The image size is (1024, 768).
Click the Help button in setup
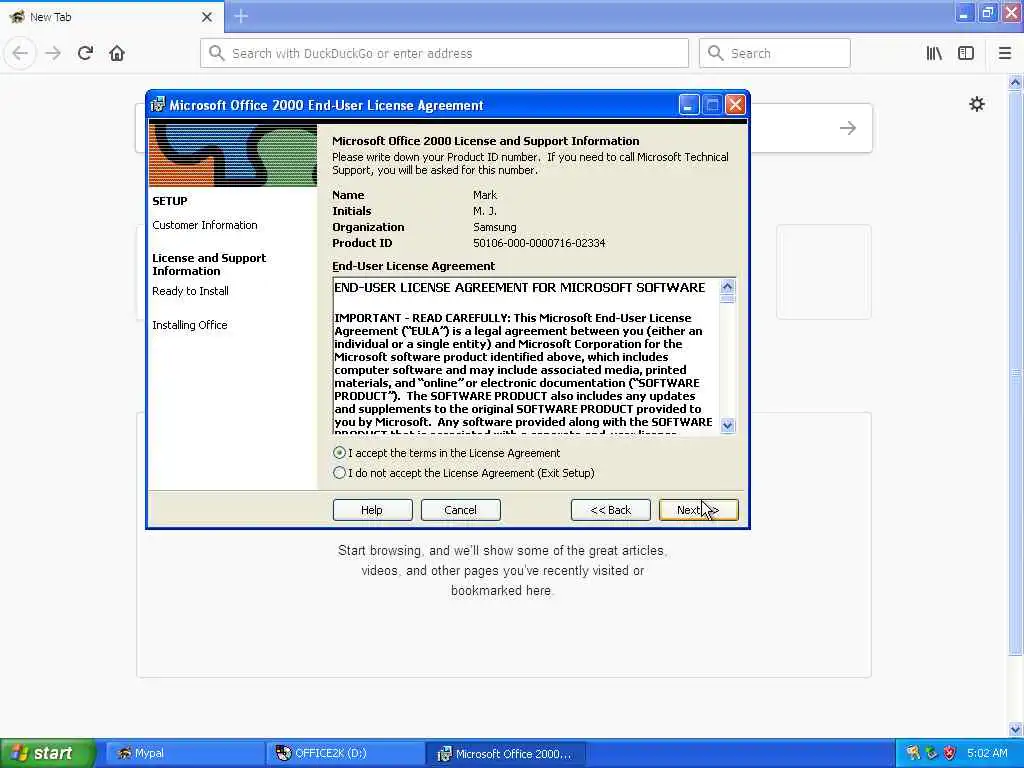click(x=372, y=510)
